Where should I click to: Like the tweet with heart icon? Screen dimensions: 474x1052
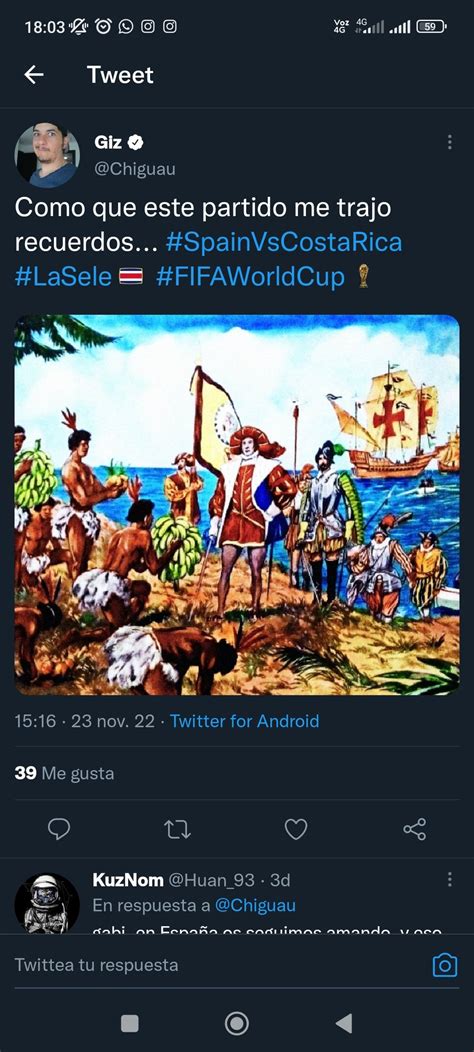296,829
